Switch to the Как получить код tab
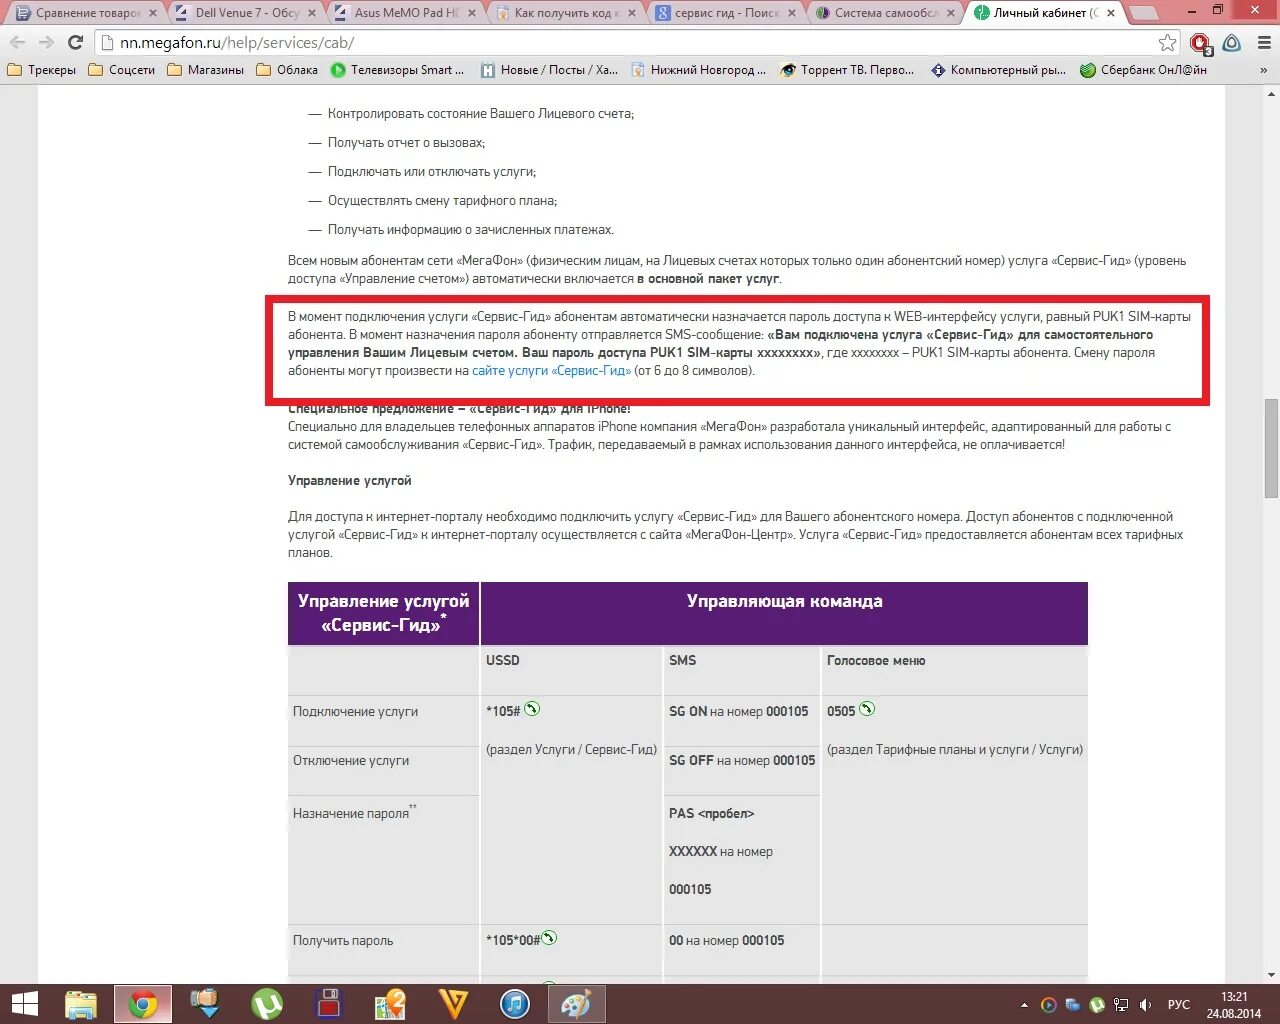Image resolution: width=1280 pixels, height=1024 pixels. coord(566,13)
